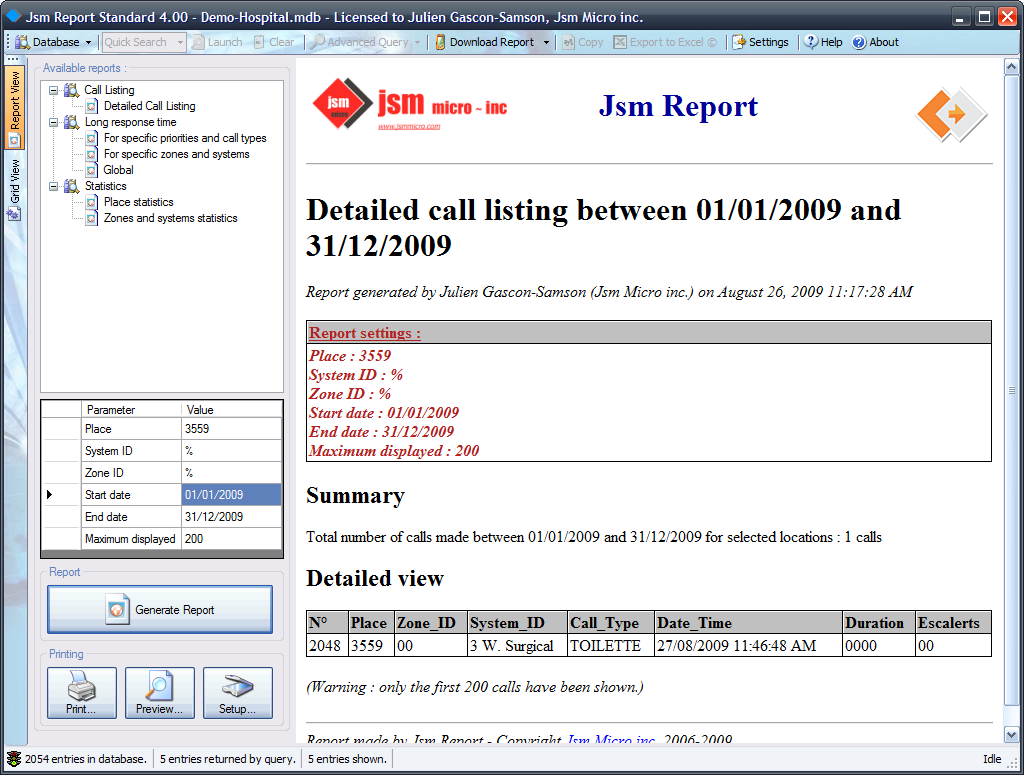Click '5 entries returned by query.' status text
Viewport: 1024px width, 775px height.
click(x=227, y=759)
